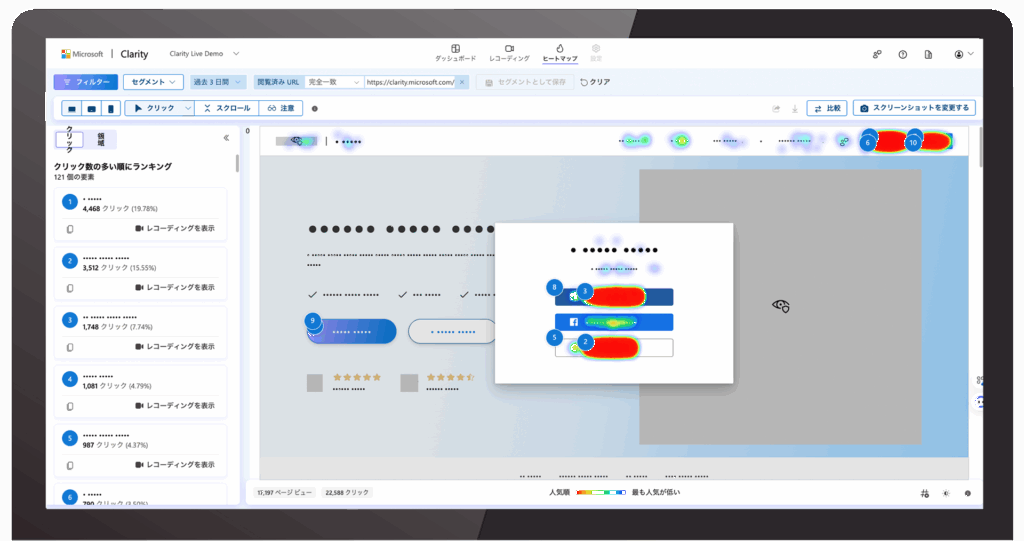Click heatmap marker 5 on the dialog
The image size is (1024, 541).
[554, 338]
